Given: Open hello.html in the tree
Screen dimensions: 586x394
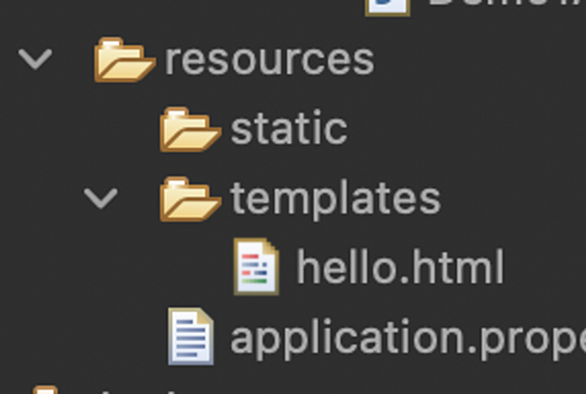Looking at the screenshot, I should click(400, 267).
